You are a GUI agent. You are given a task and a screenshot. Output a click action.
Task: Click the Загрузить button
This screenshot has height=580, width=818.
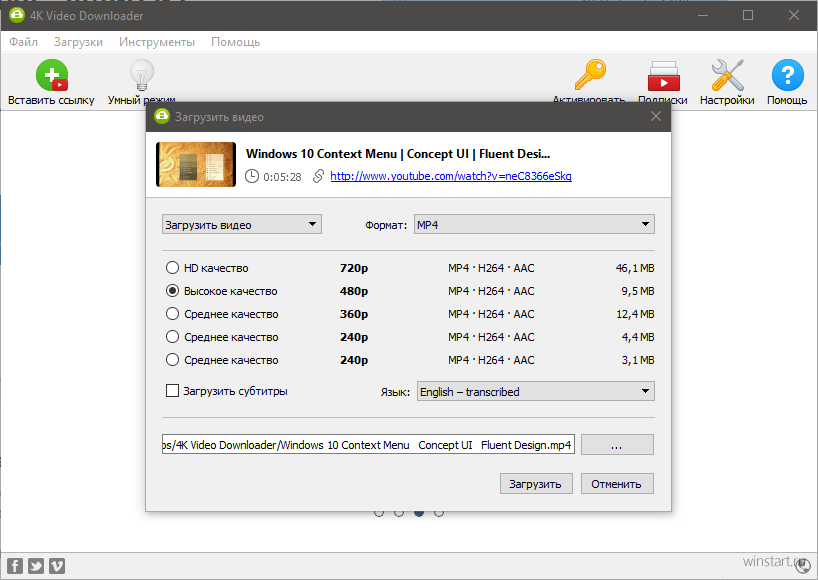click(x=536, y=484)
